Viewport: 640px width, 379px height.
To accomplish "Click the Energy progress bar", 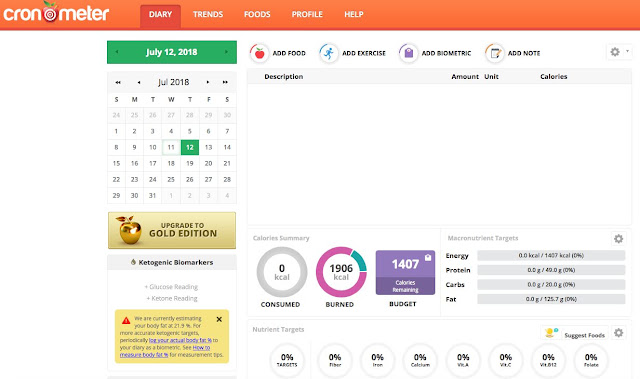I will [x=551, y=255].
